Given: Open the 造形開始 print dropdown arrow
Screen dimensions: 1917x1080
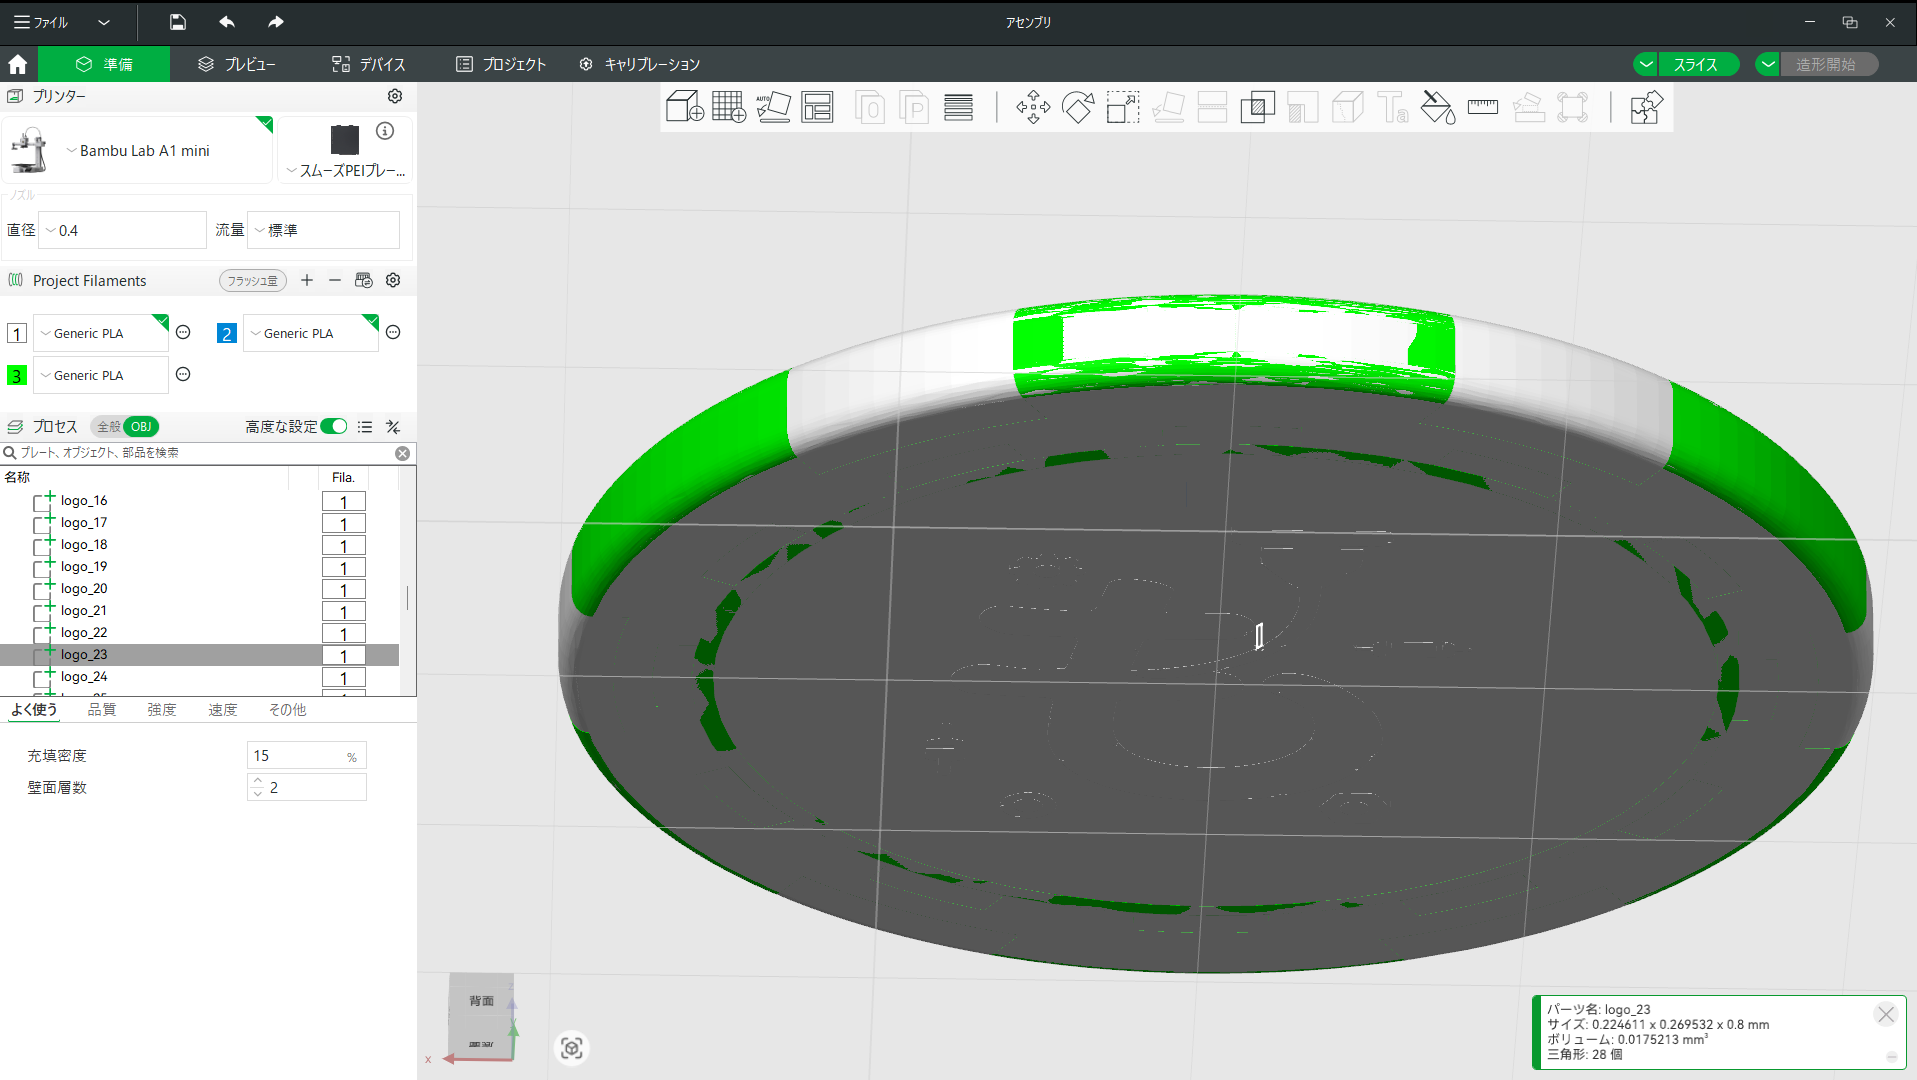Looking at the screenshot, I should tap(1768, 64).
